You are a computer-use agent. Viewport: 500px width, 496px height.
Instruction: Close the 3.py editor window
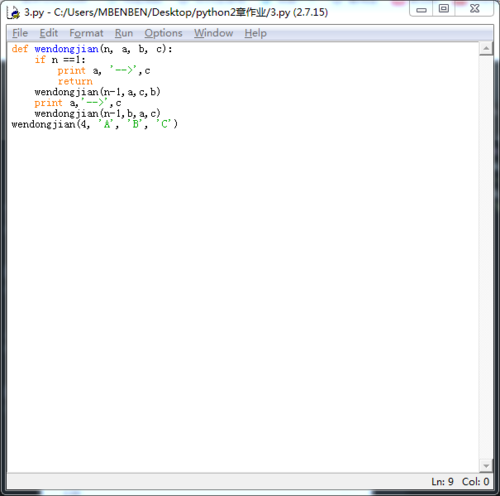click(474, 9)
